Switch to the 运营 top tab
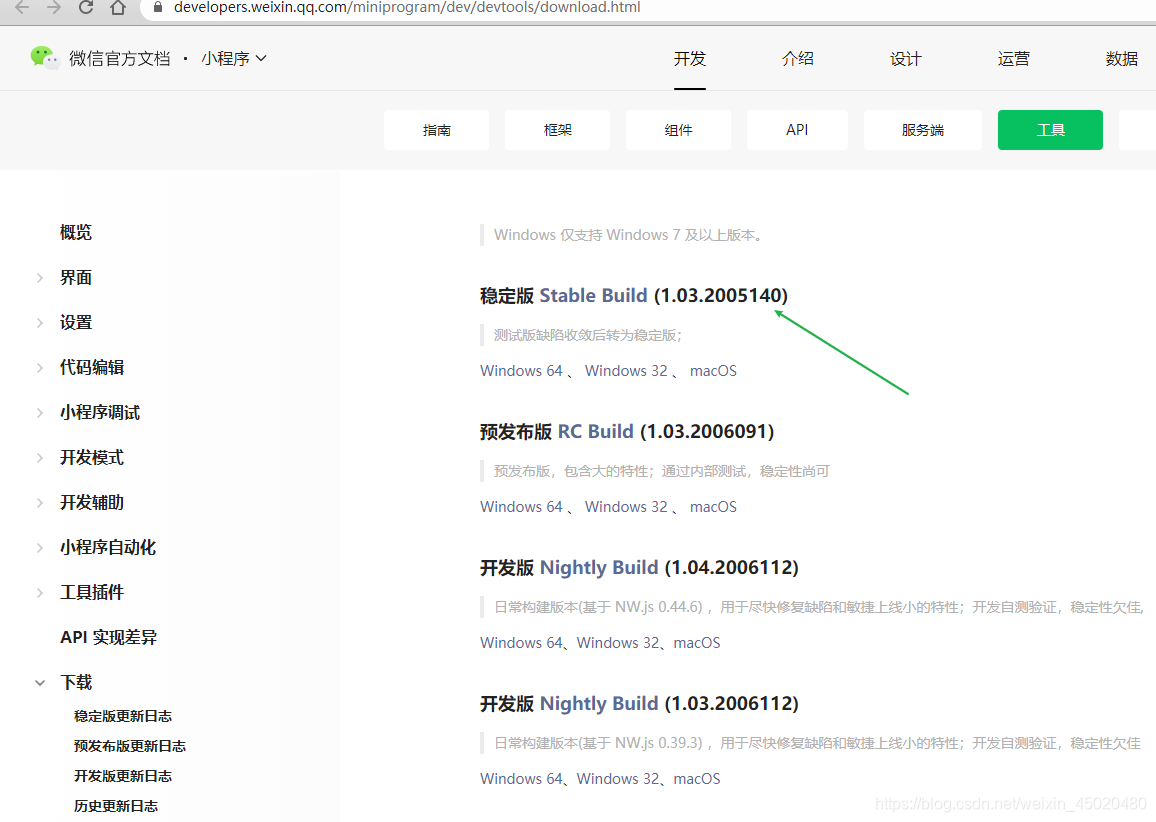Image resolution: width=1156 pixels, height=822 pixels. click(1014, 59)
